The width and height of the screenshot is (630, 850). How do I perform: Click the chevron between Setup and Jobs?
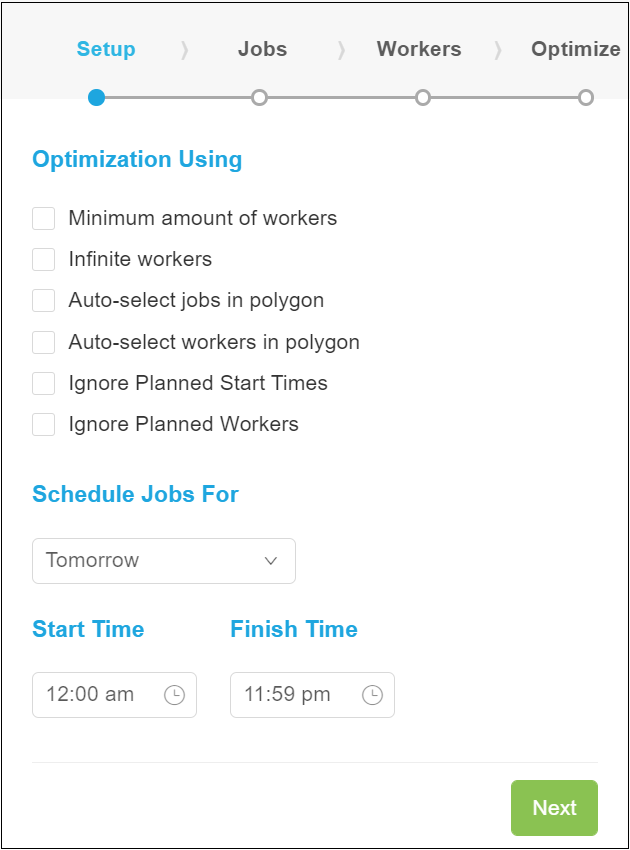click(x=183, y=48)
